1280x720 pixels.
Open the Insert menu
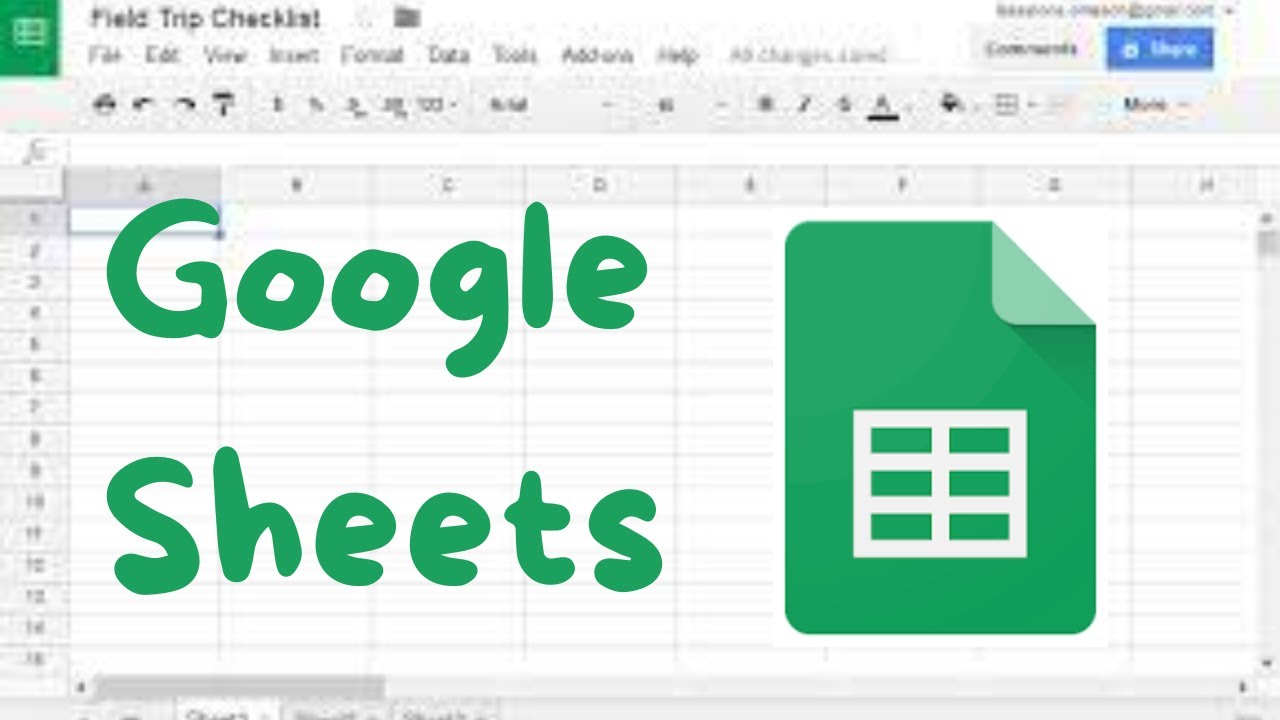[293, 55]
